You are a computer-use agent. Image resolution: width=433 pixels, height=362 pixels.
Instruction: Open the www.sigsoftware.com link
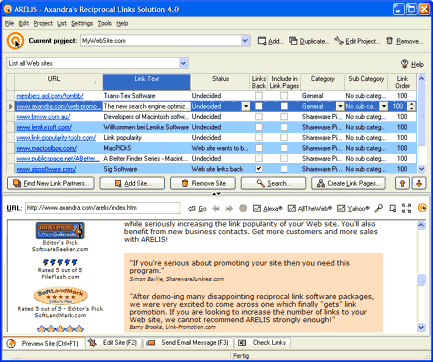[x=46, y=169]
